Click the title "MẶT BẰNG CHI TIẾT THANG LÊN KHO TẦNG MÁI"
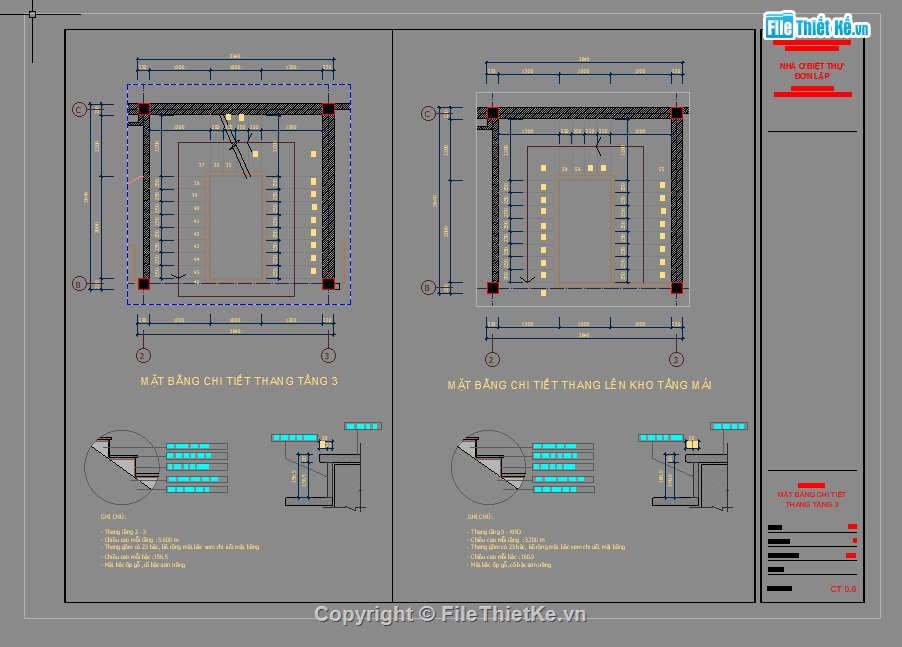The height and width of the screenshot is (647, 902). click(x=579, y=385)
